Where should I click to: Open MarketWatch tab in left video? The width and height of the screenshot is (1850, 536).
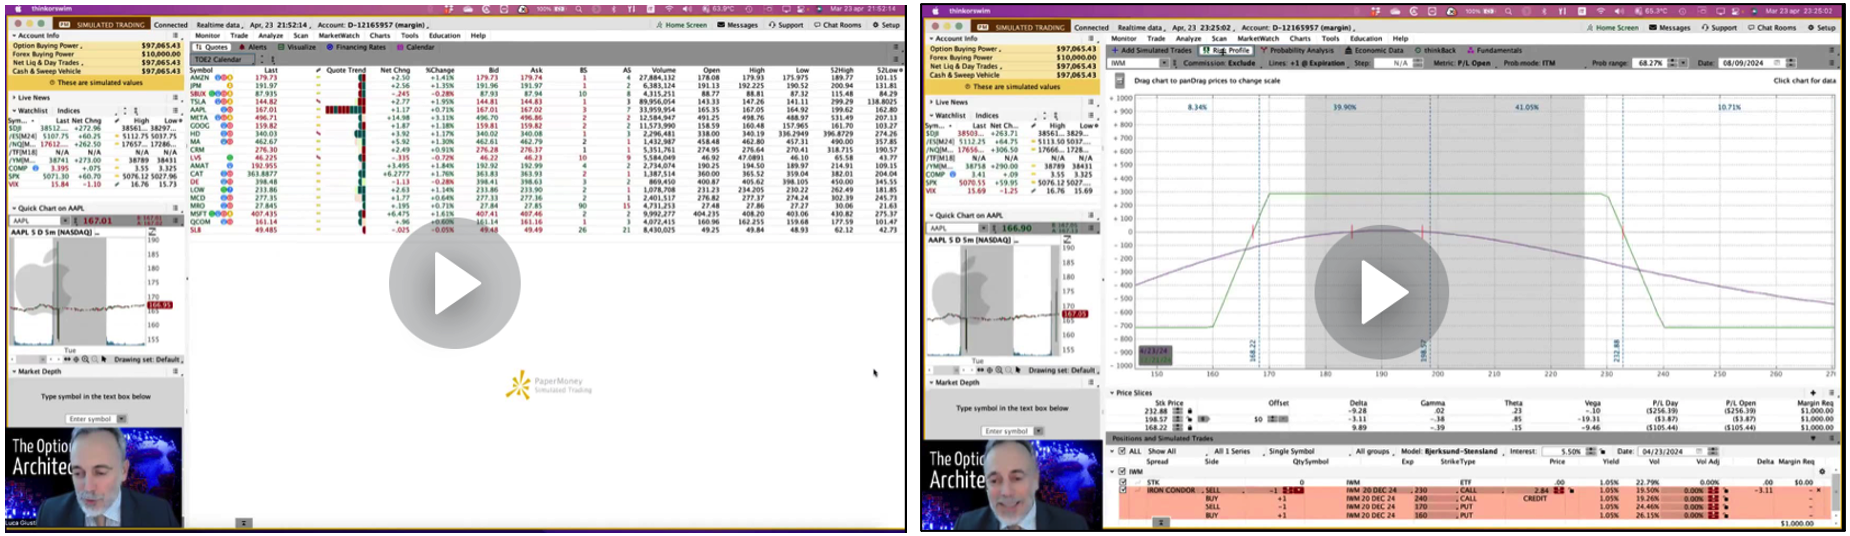[x=338, y=35]
